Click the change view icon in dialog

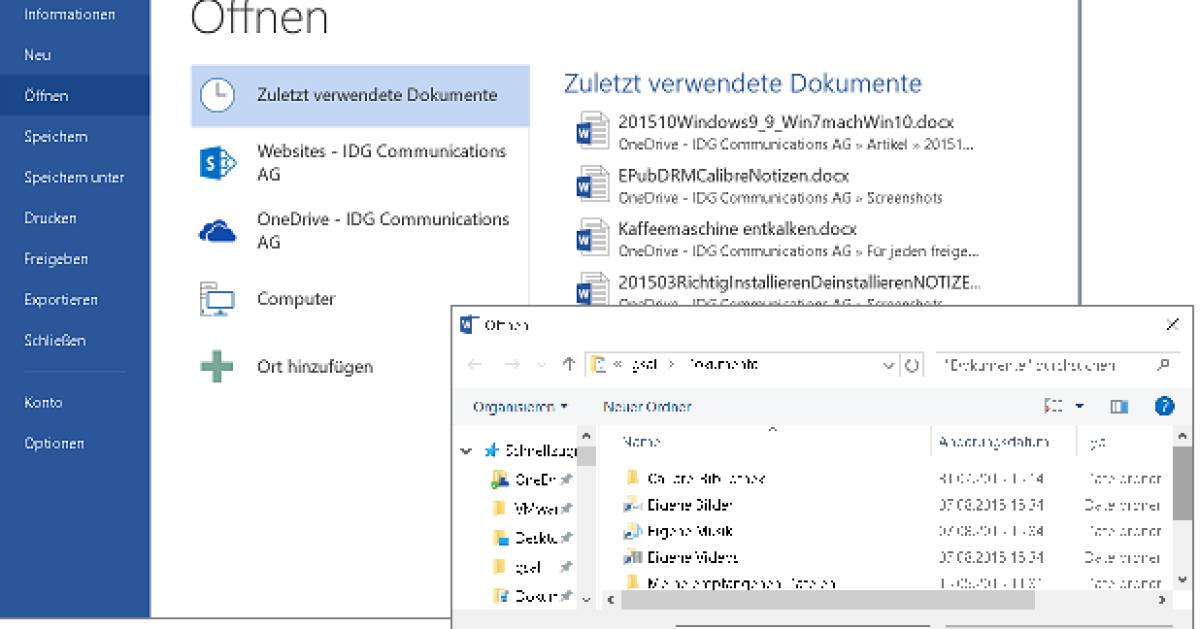(x=1053, y=407)
